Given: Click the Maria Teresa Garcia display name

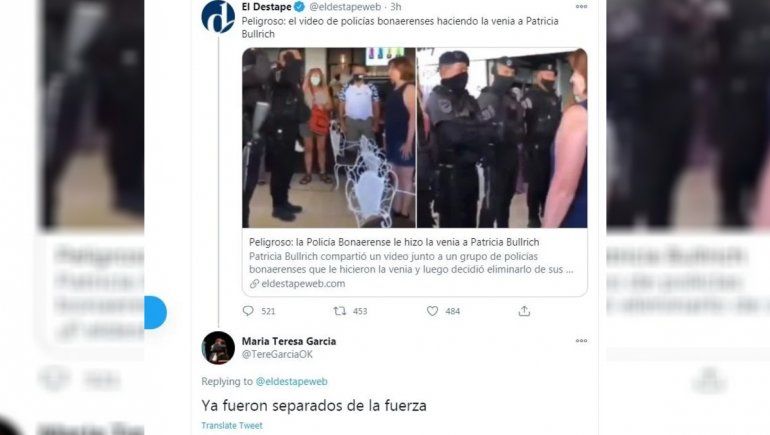Looking at the screenshot, I should point(289,341).
